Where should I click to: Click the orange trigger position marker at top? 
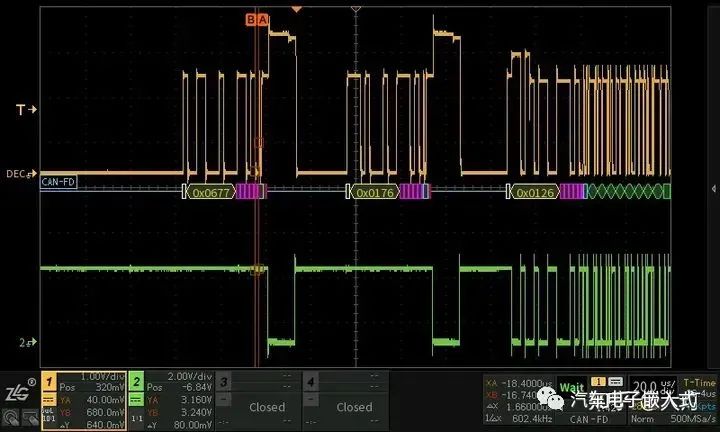[x=297, y=9]
